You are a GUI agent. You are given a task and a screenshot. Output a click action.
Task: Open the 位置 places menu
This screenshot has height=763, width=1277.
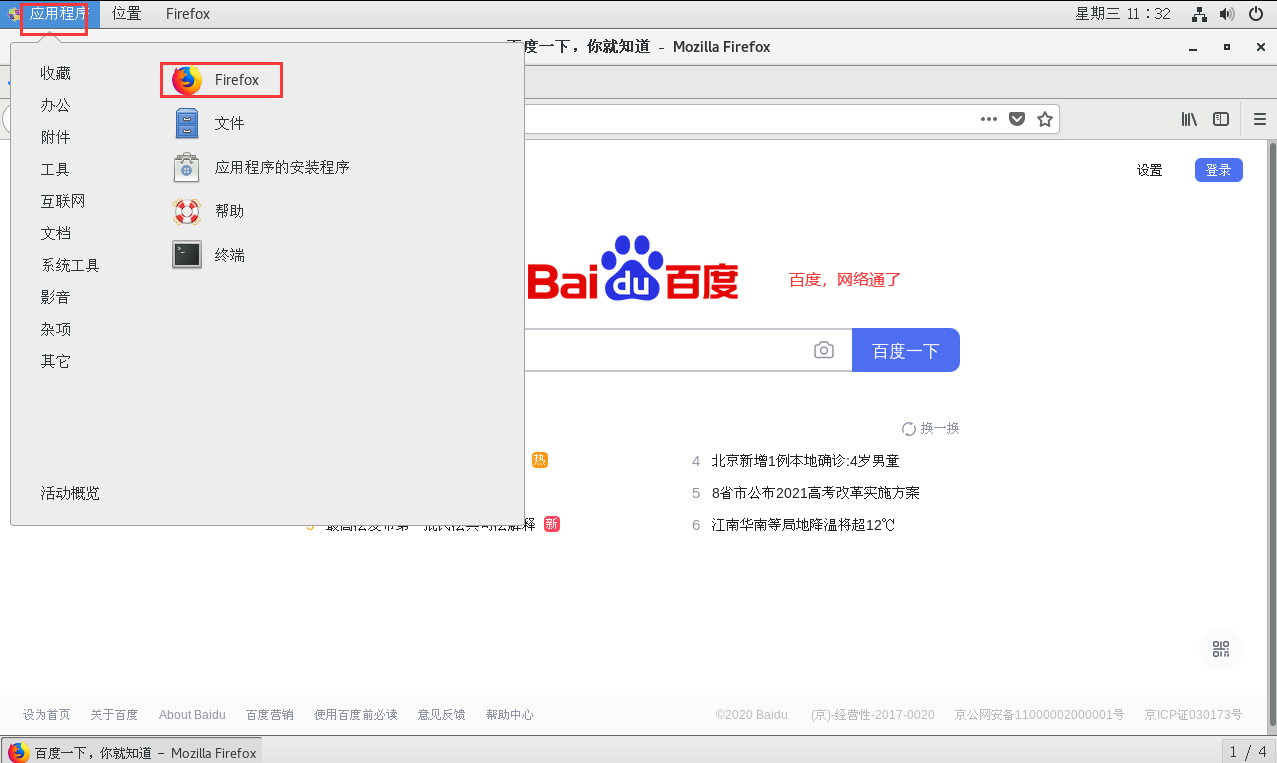pyautogui.click(x=127, y=14)
